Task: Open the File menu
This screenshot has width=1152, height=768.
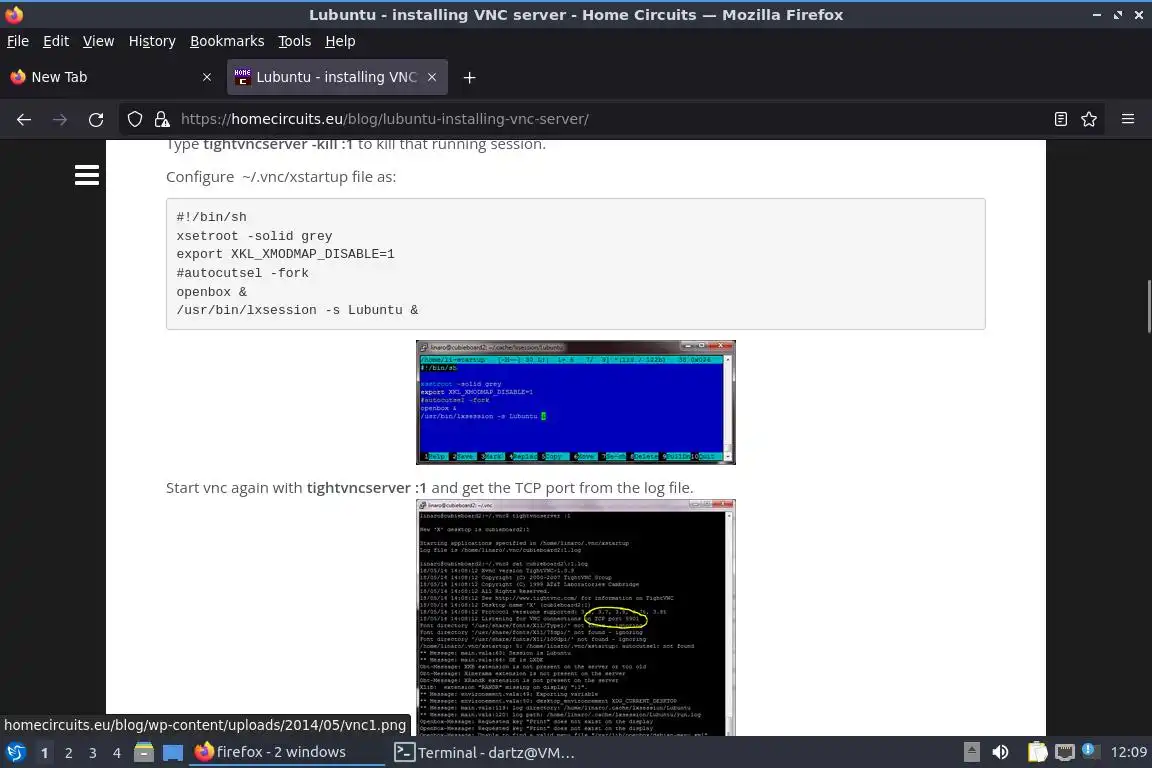Action: click(18, 41)
